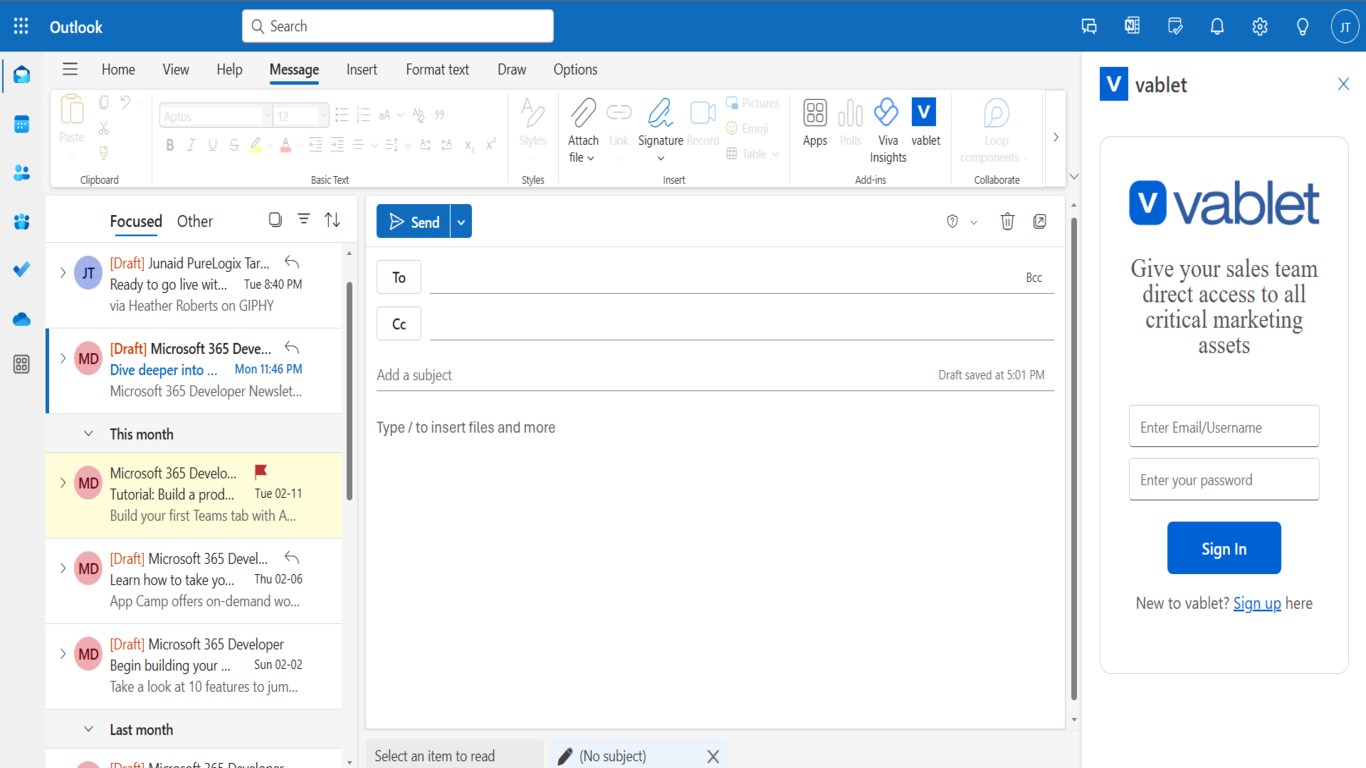Screen dimensions: 1366x768
Task: Open More apps in the left rail
Action: tap(21, 365)
